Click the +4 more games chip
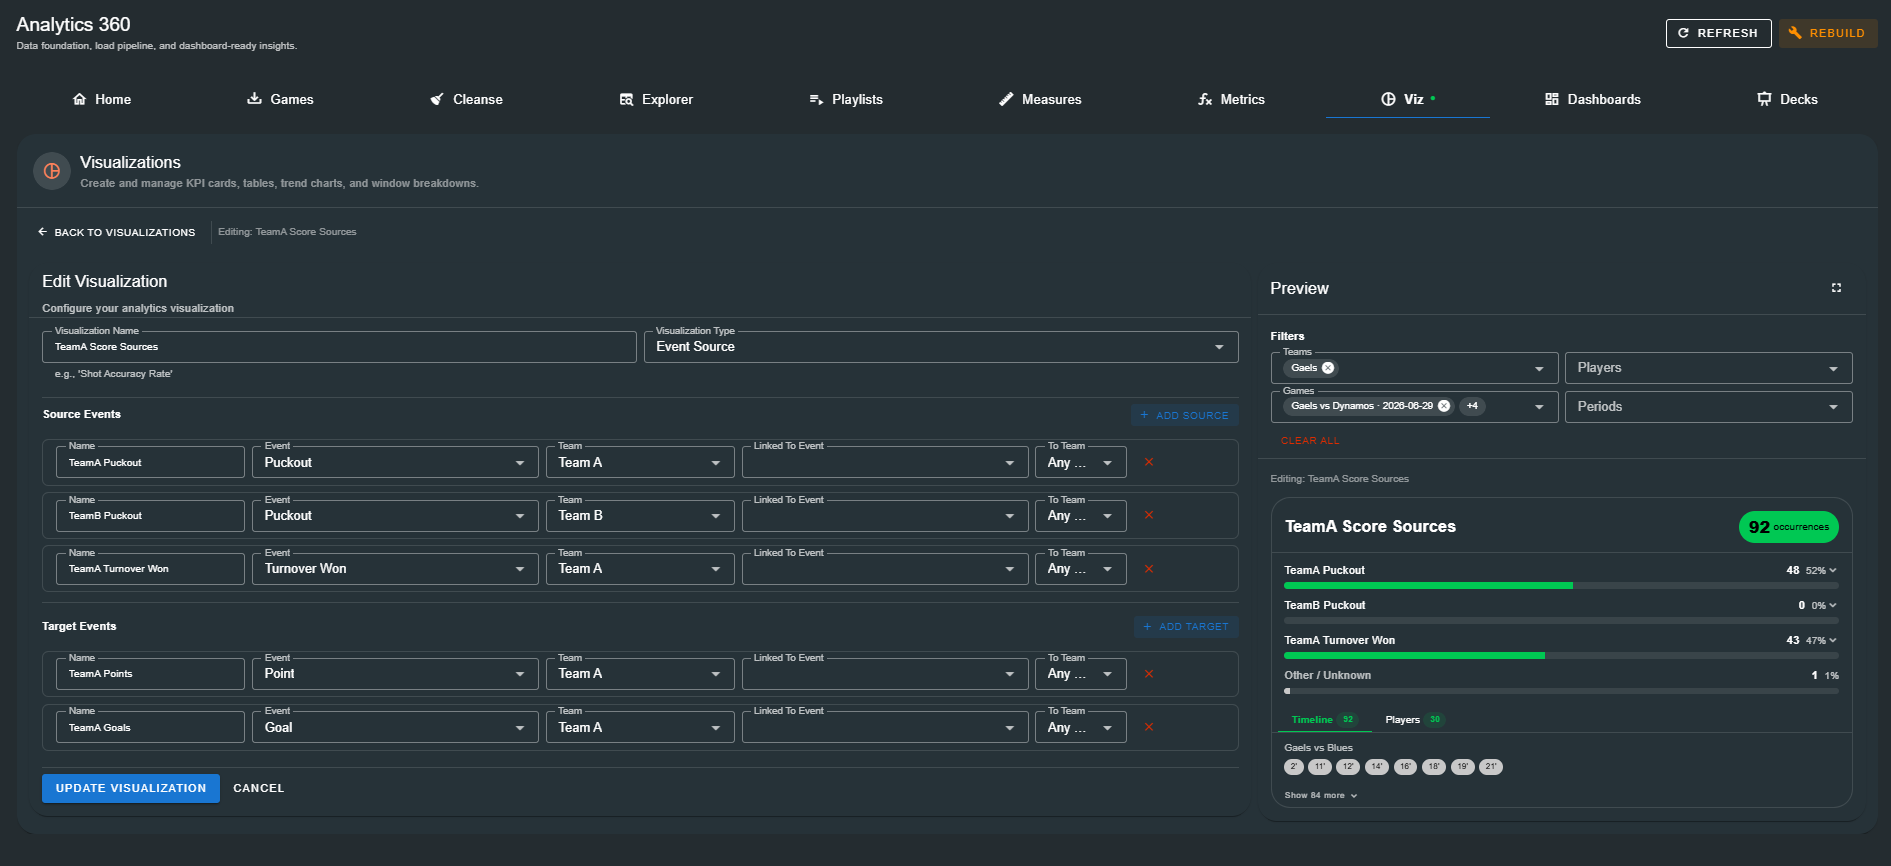Viewport: 1891px width, 866px height. [1472, 406]
